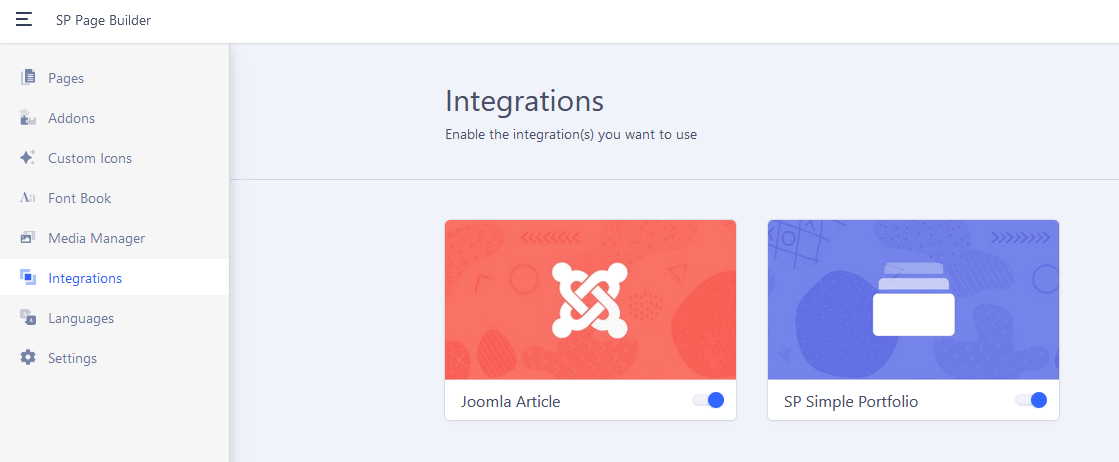Click the Font Book icon
Screen dimensions: 1119x462
tap(28, 198)
